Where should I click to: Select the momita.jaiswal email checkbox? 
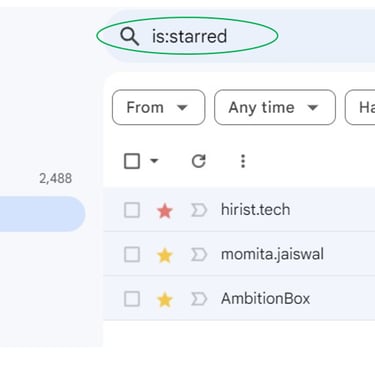point(132,255)
